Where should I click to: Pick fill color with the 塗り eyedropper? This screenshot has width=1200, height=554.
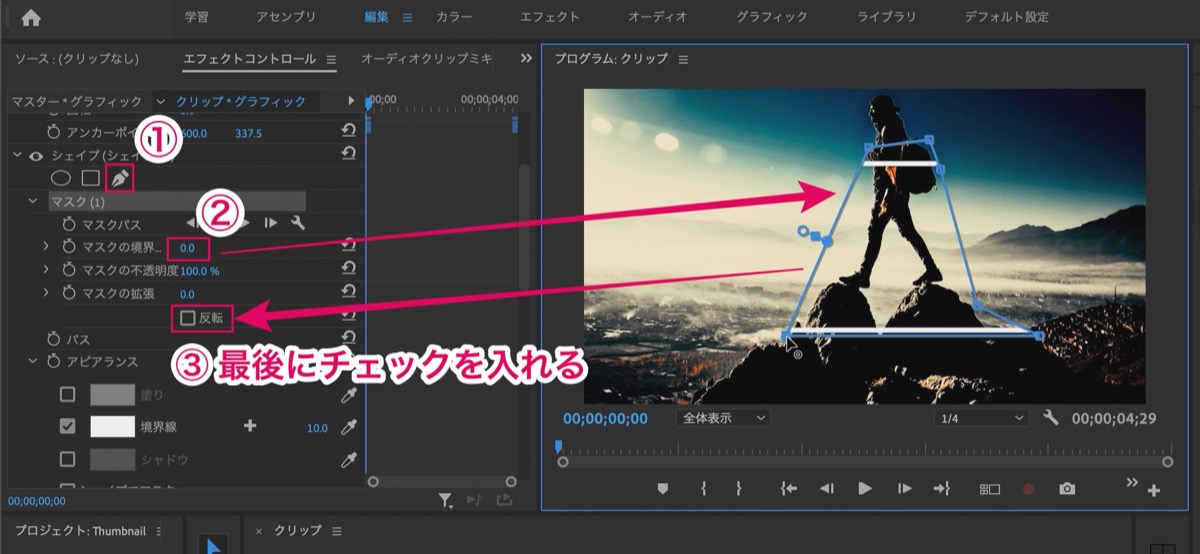click(349, 395)
